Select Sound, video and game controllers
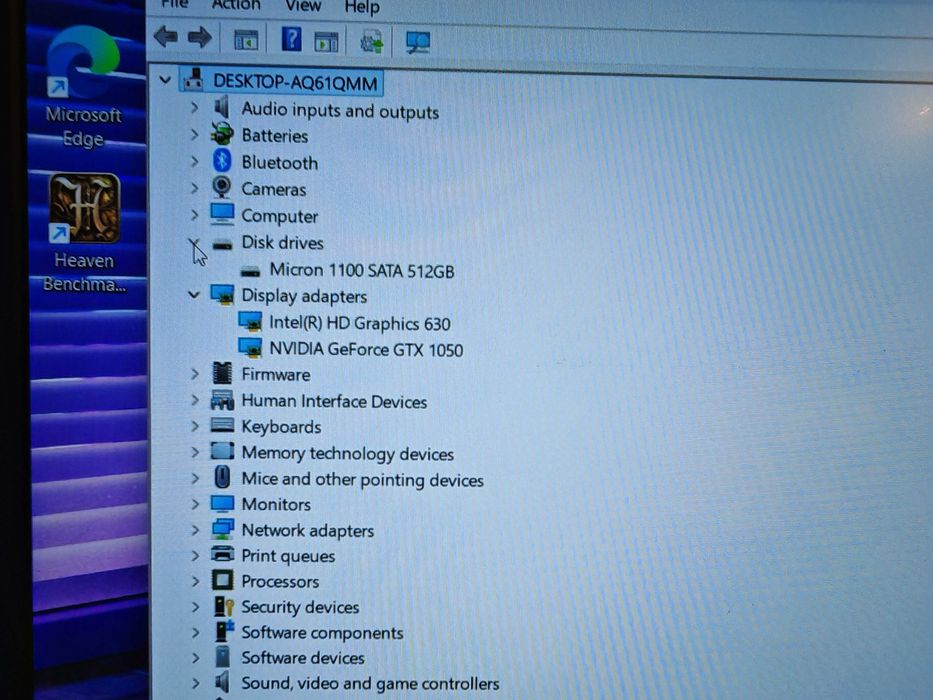933x700 pixels. [x=370, y=683]
